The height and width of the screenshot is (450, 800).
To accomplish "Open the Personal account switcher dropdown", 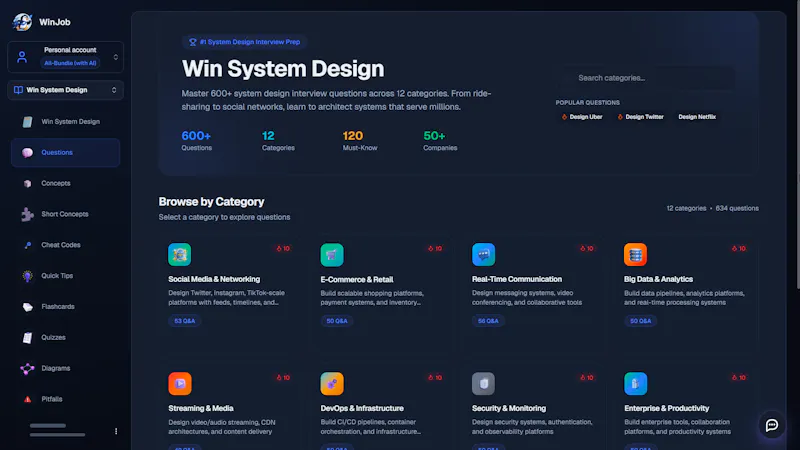I will 65,57.
